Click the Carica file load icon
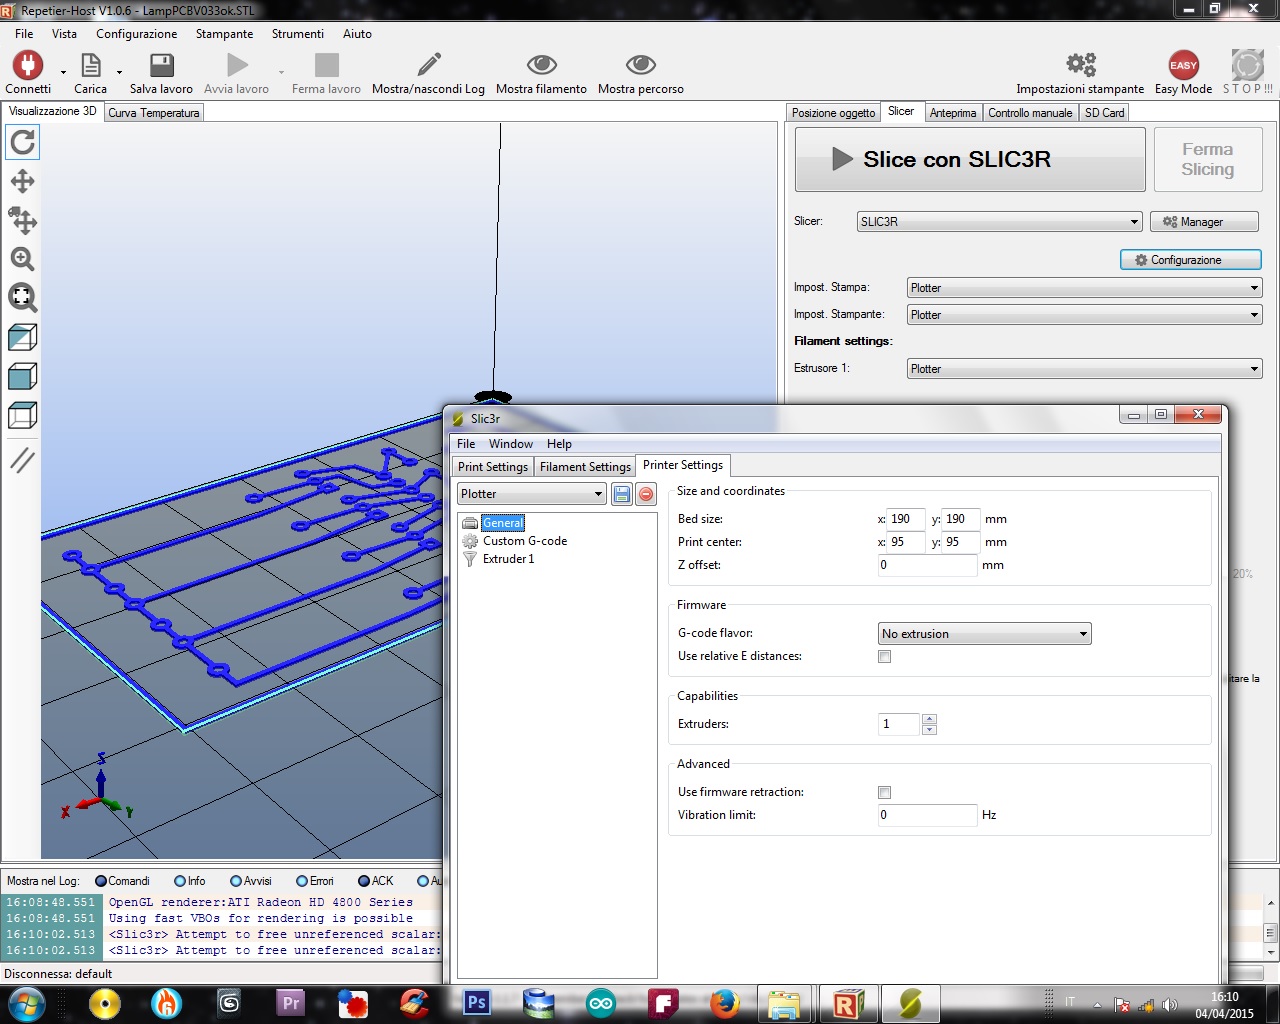The image size is (1280, 1024). point(90,66)
